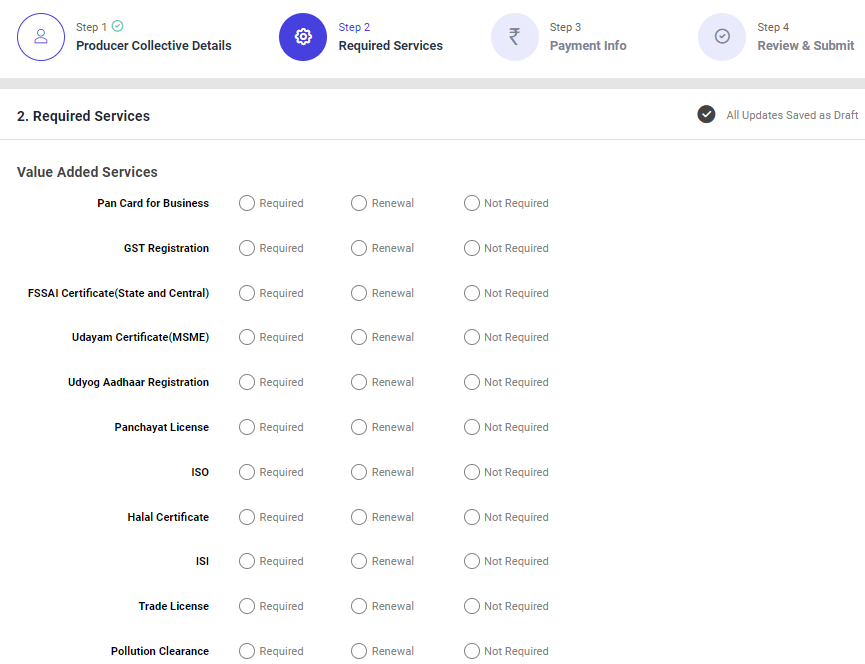Click the green Step 1 completed tick
Viewport: 865px width, 664px height.
coord(118,26)
